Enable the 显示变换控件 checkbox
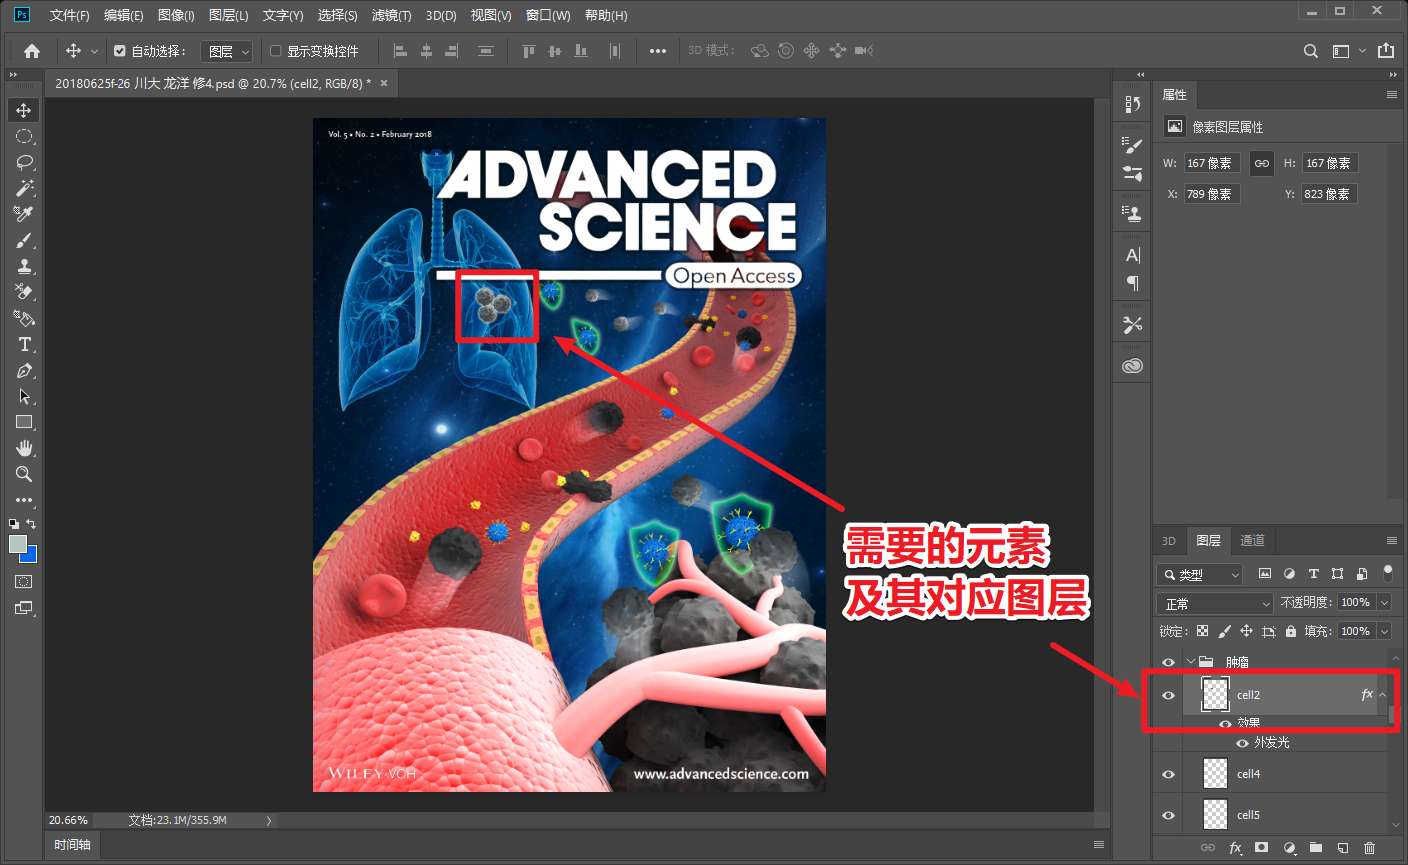The width and height of the screenshot is (1408, 865). (x=276, y=51)
